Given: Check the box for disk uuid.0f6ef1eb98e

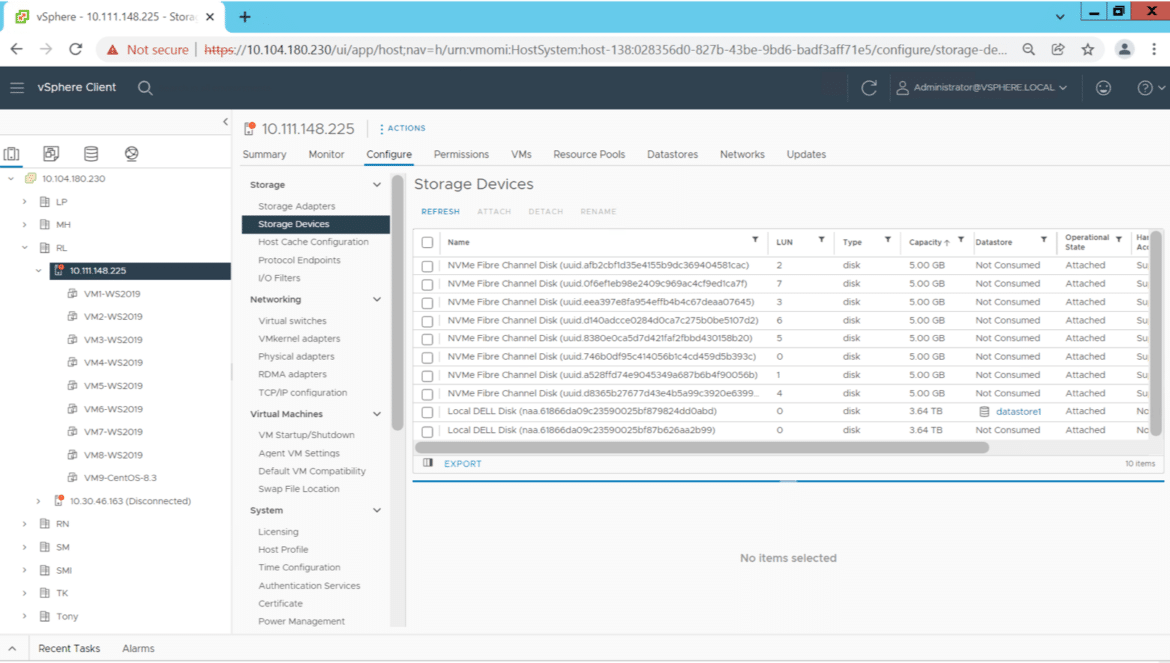Looking at the screenshot, I should coord(427,285).
